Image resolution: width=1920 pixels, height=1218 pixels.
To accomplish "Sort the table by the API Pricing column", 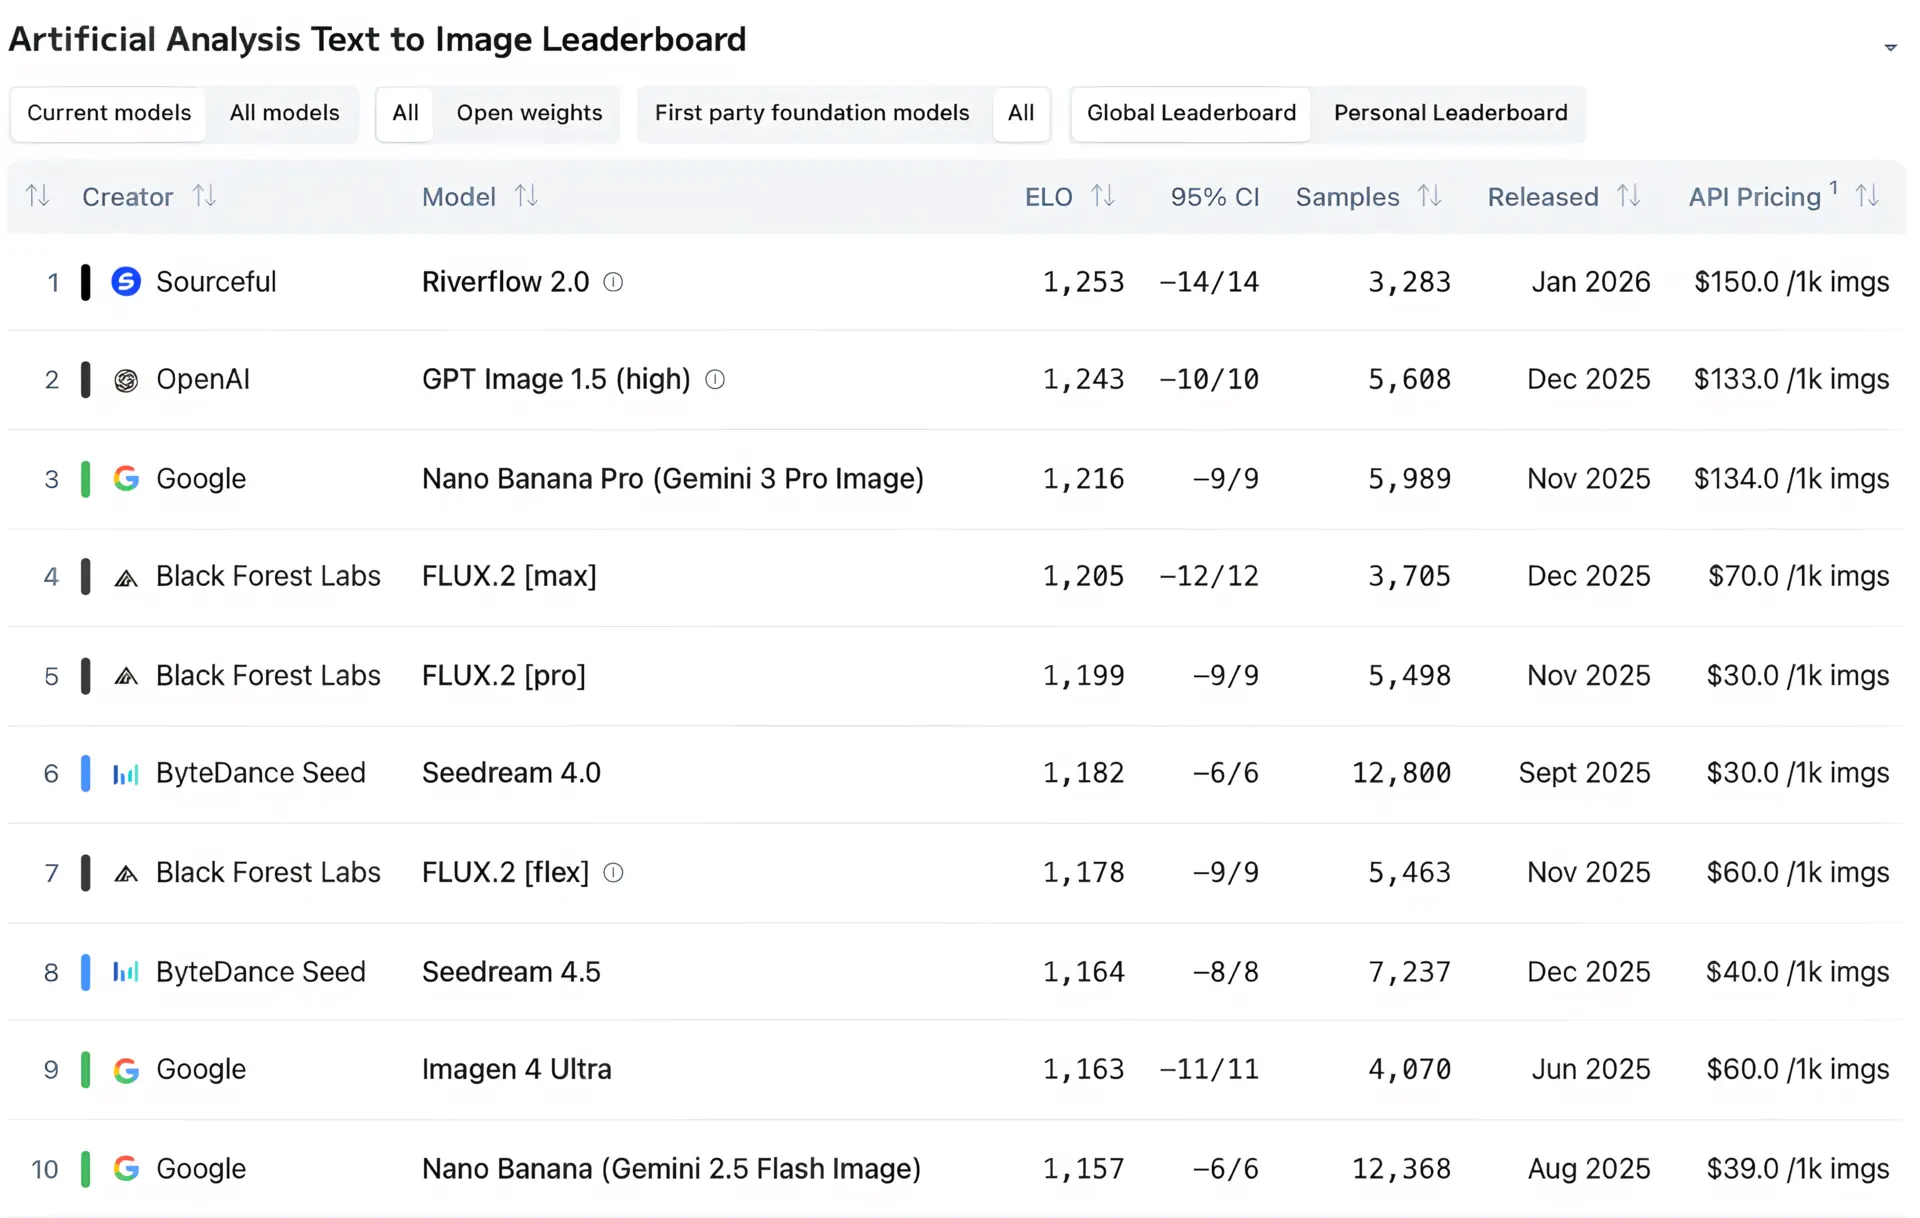I will point(1867,196).
